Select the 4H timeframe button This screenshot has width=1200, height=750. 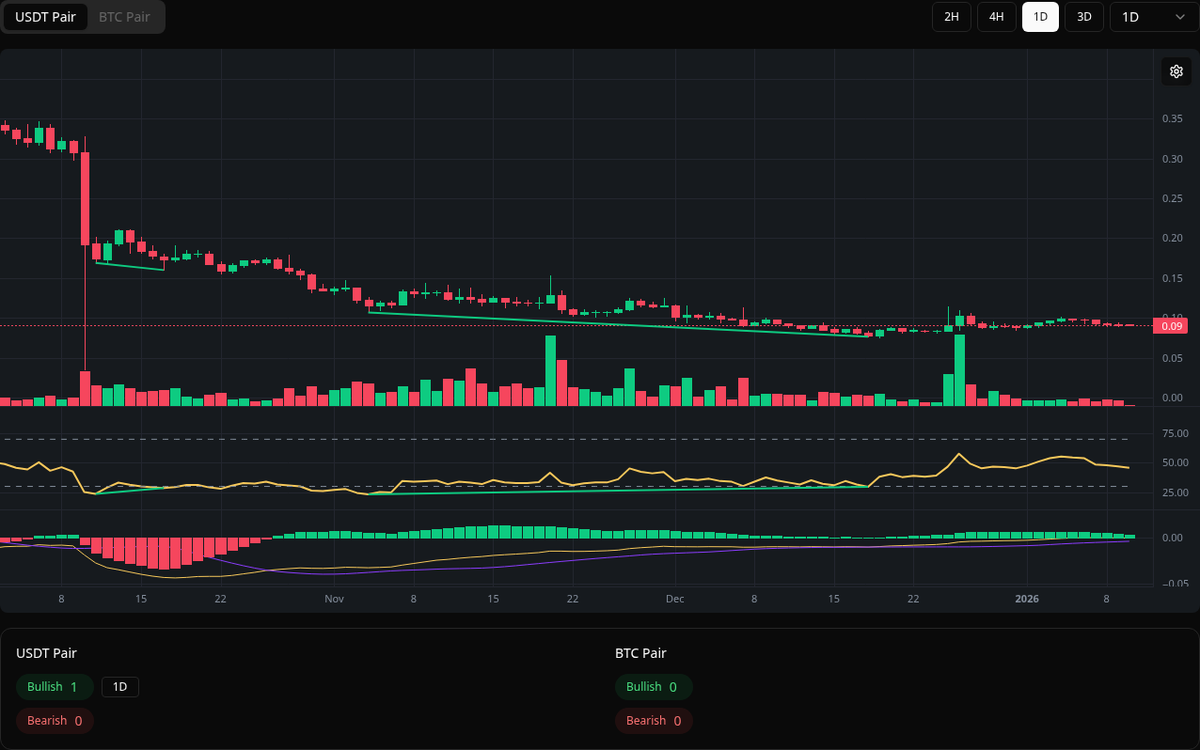pyautogui.click(x=996, y=17)
